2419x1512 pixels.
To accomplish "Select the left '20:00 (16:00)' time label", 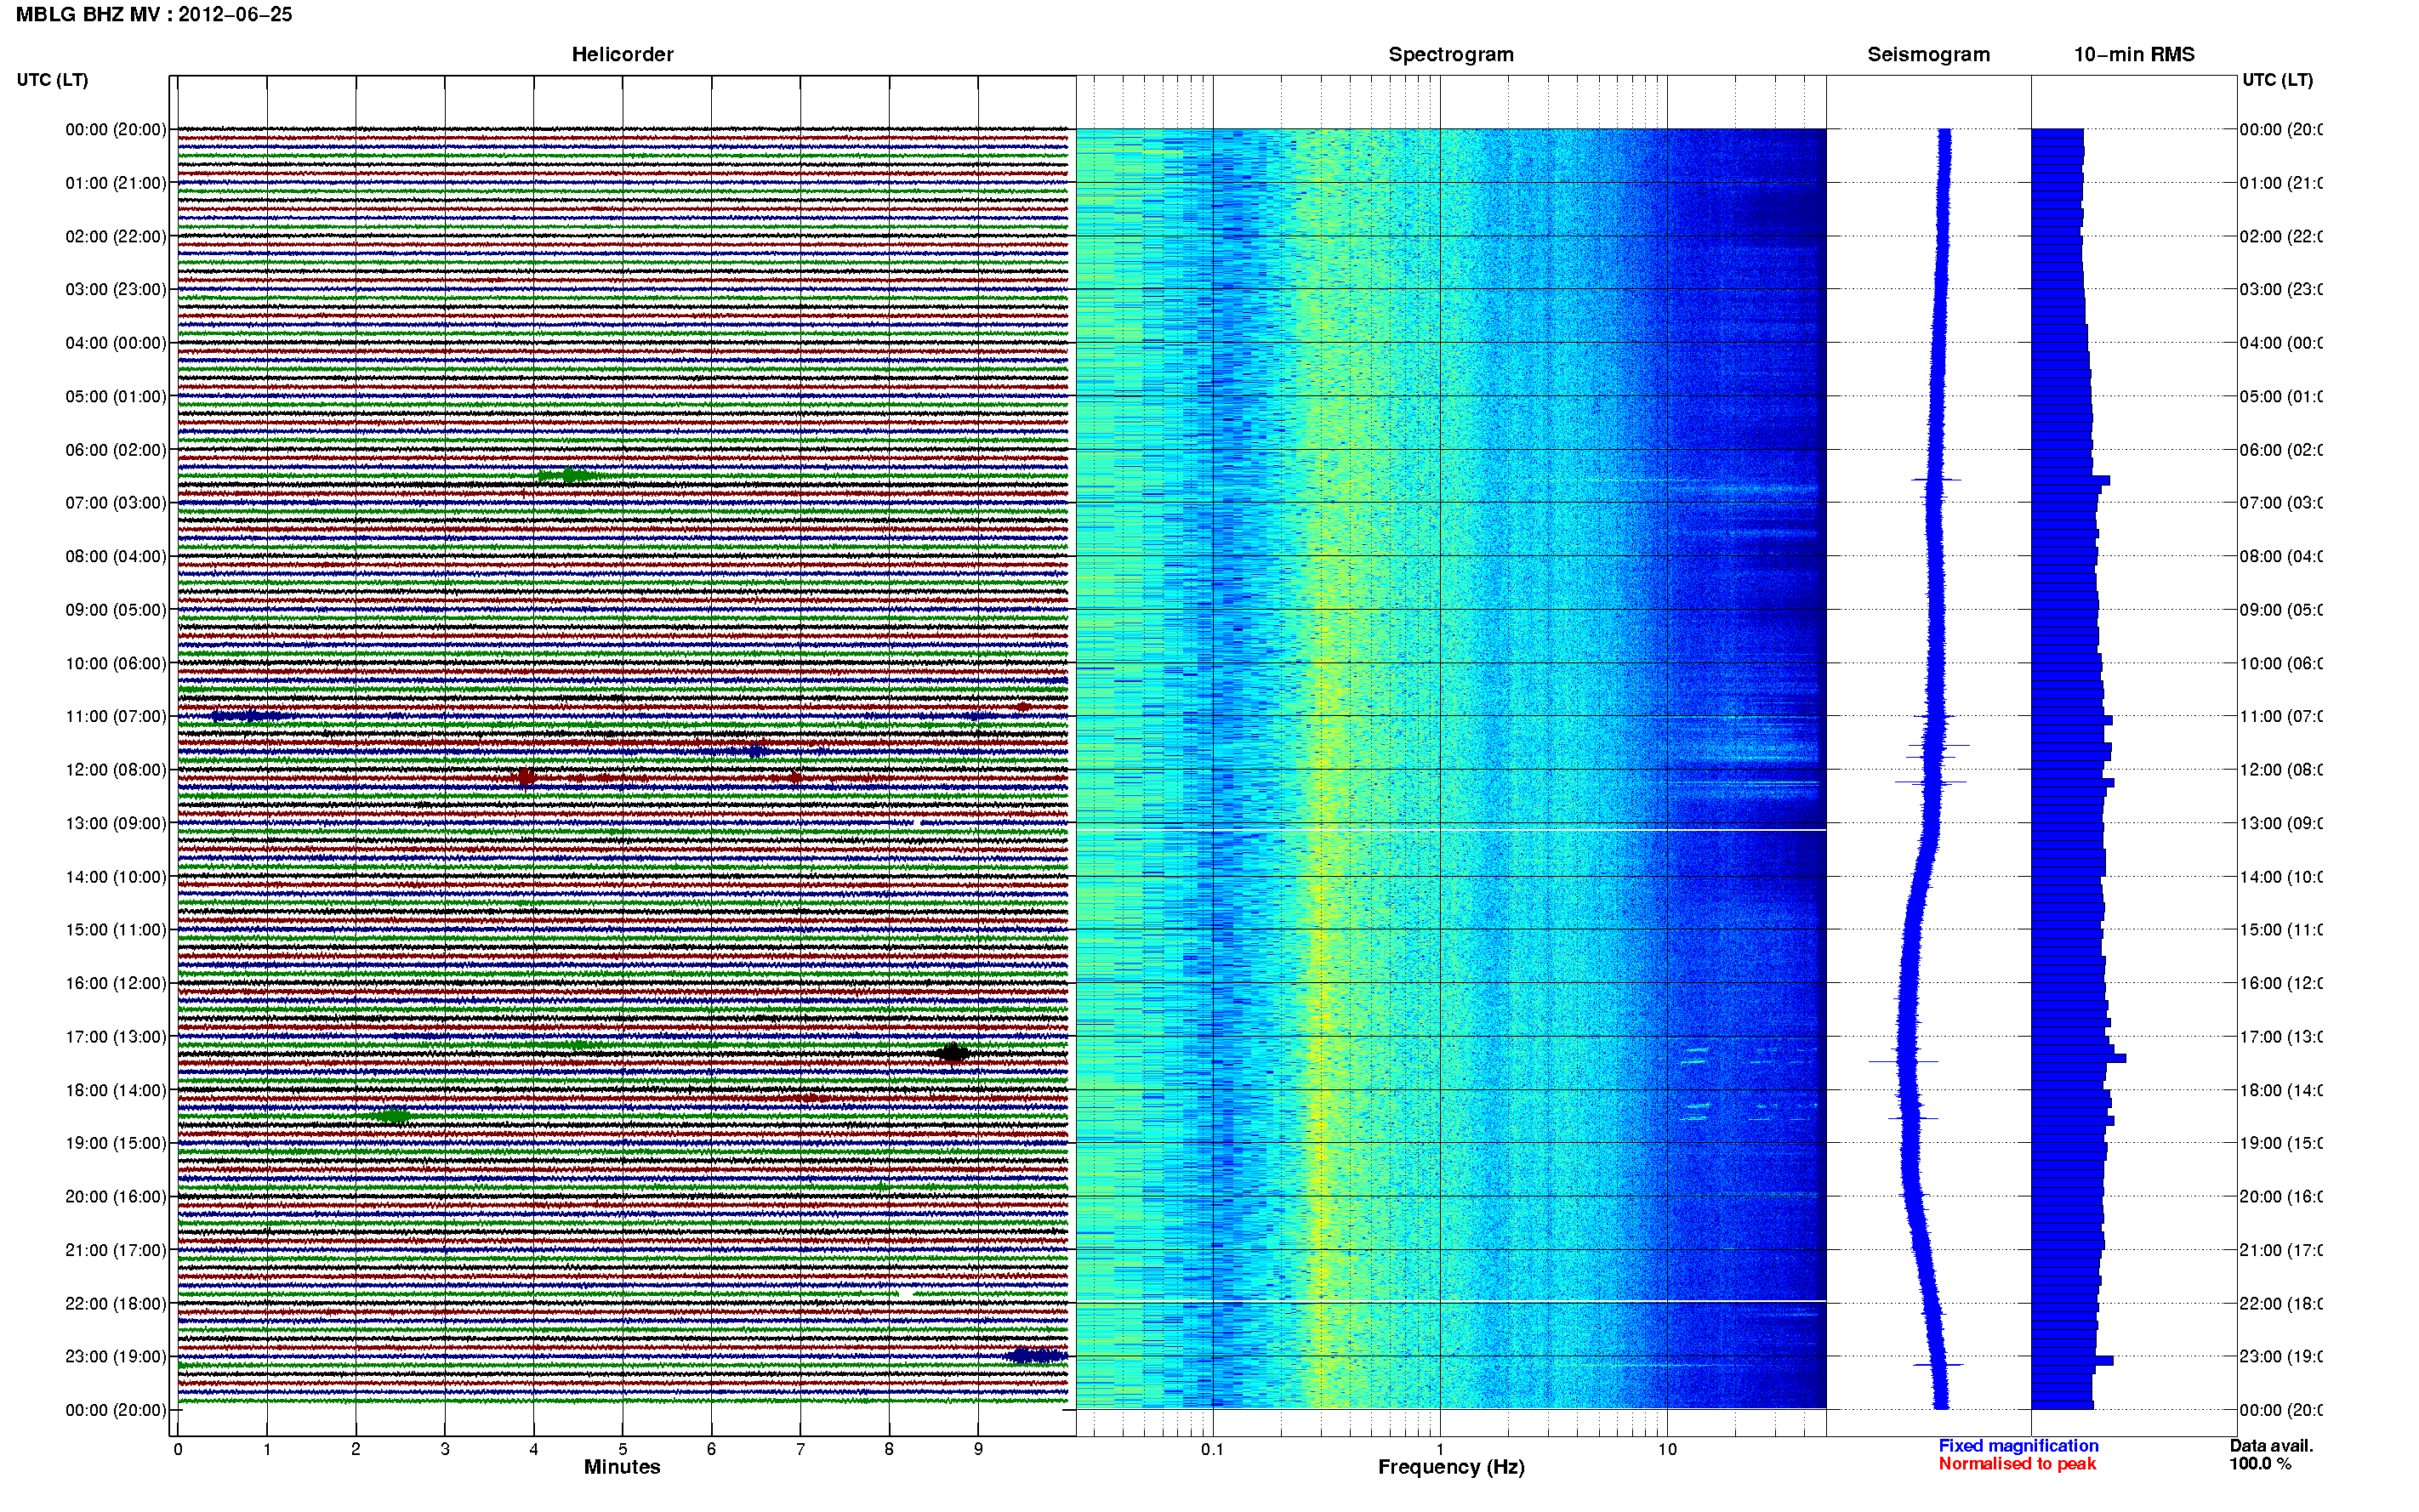I will pos(116,1196).
